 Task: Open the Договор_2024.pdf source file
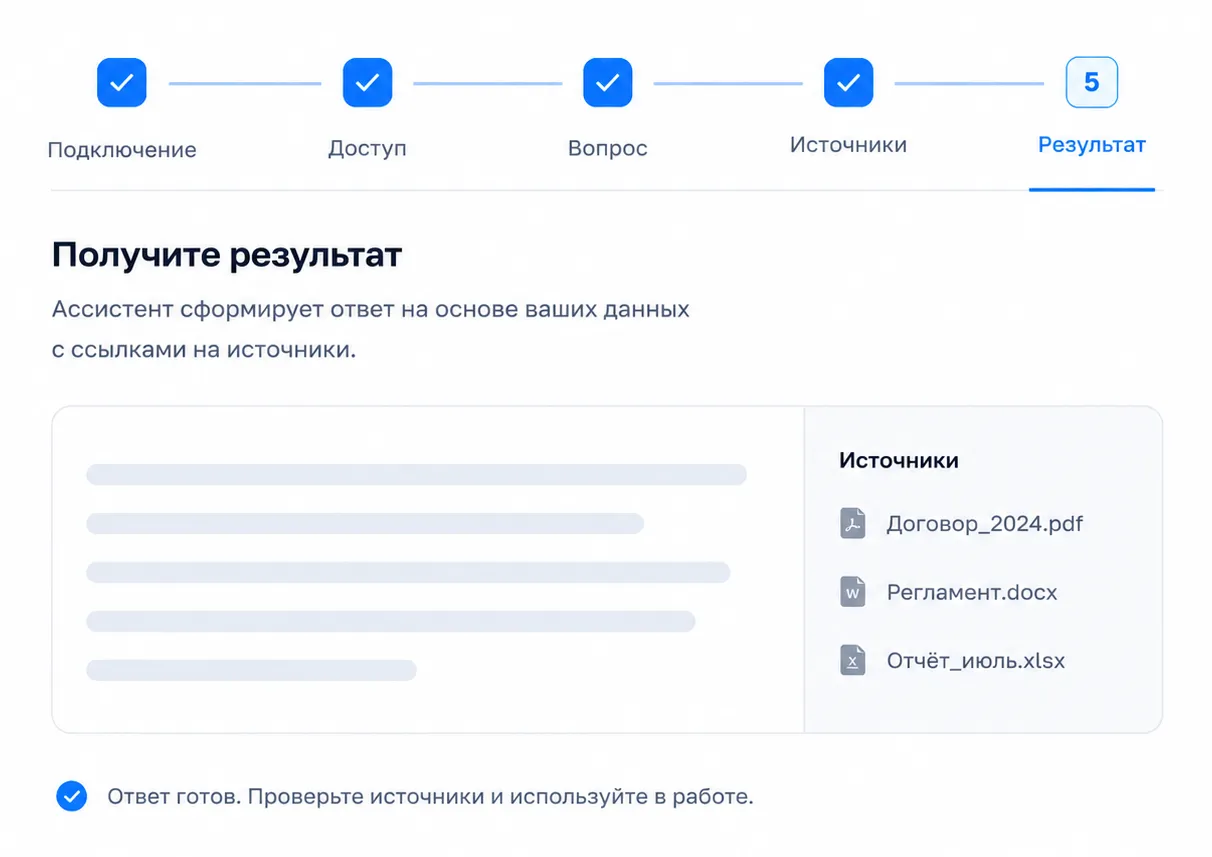tap(985, 524)
